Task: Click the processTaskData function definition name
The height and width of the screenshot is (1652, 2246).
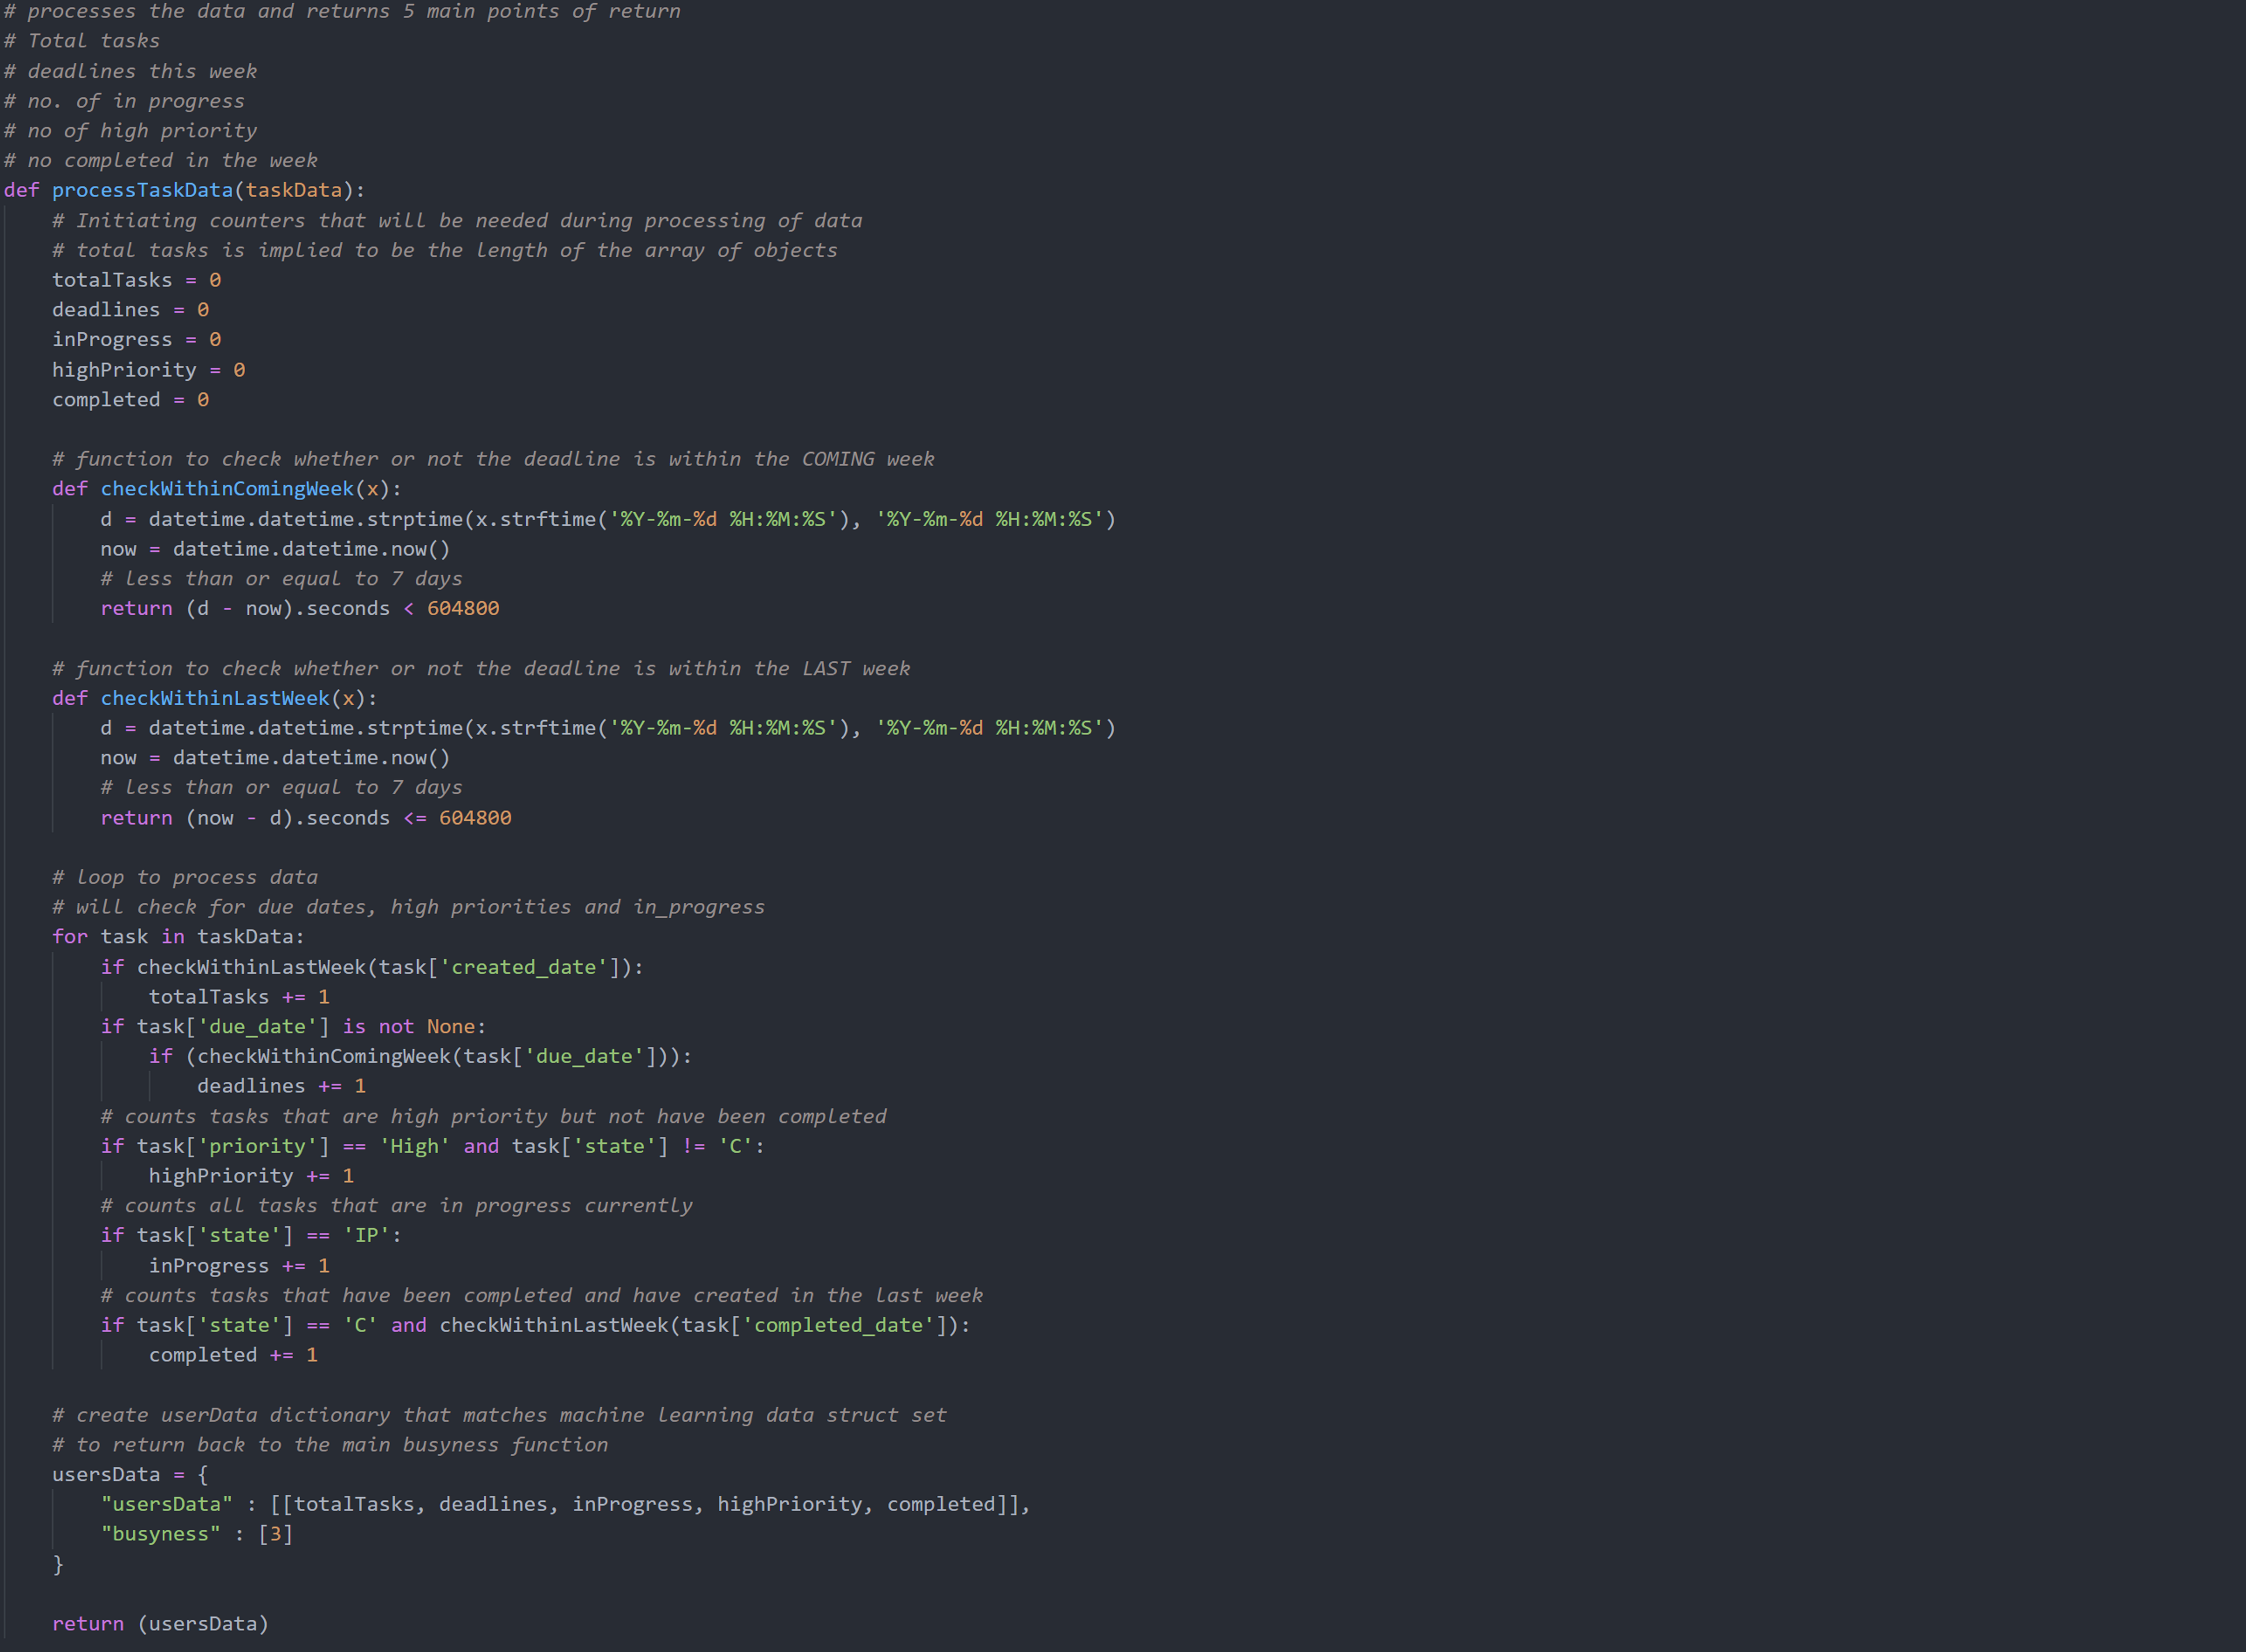Action: (142, 190)
